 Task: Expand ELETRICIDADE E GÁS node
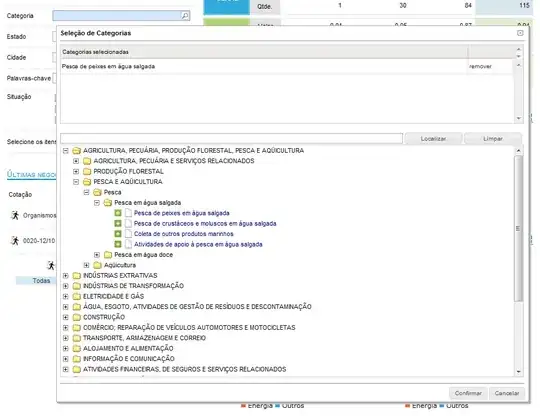point(66,297)
